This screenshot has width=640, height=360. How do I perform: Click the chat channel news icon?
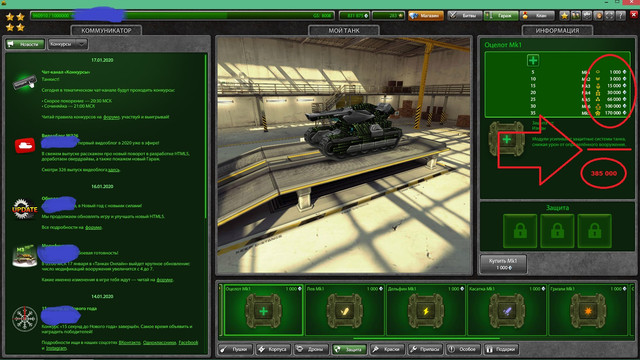[x=24, y=82]
